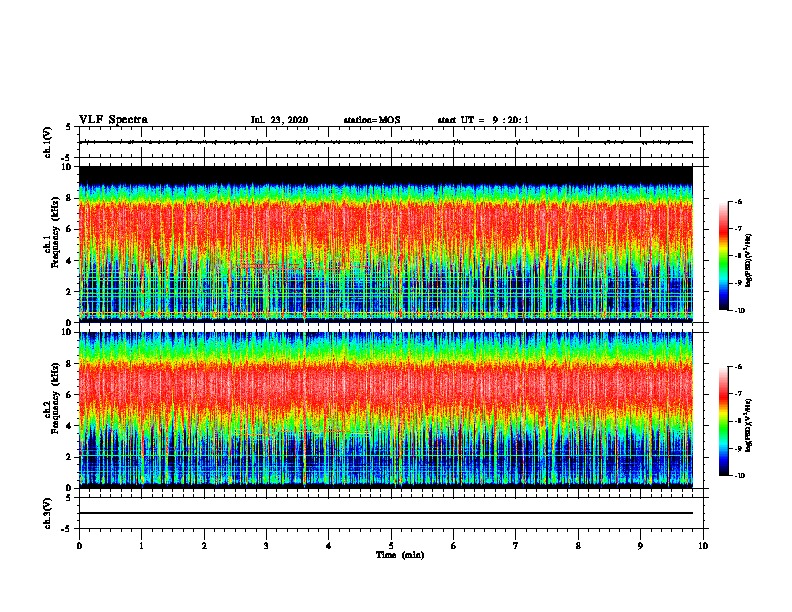Click time axis tick label "8"
Viewport: 792px width, 612px height.
tap(578, 546)
